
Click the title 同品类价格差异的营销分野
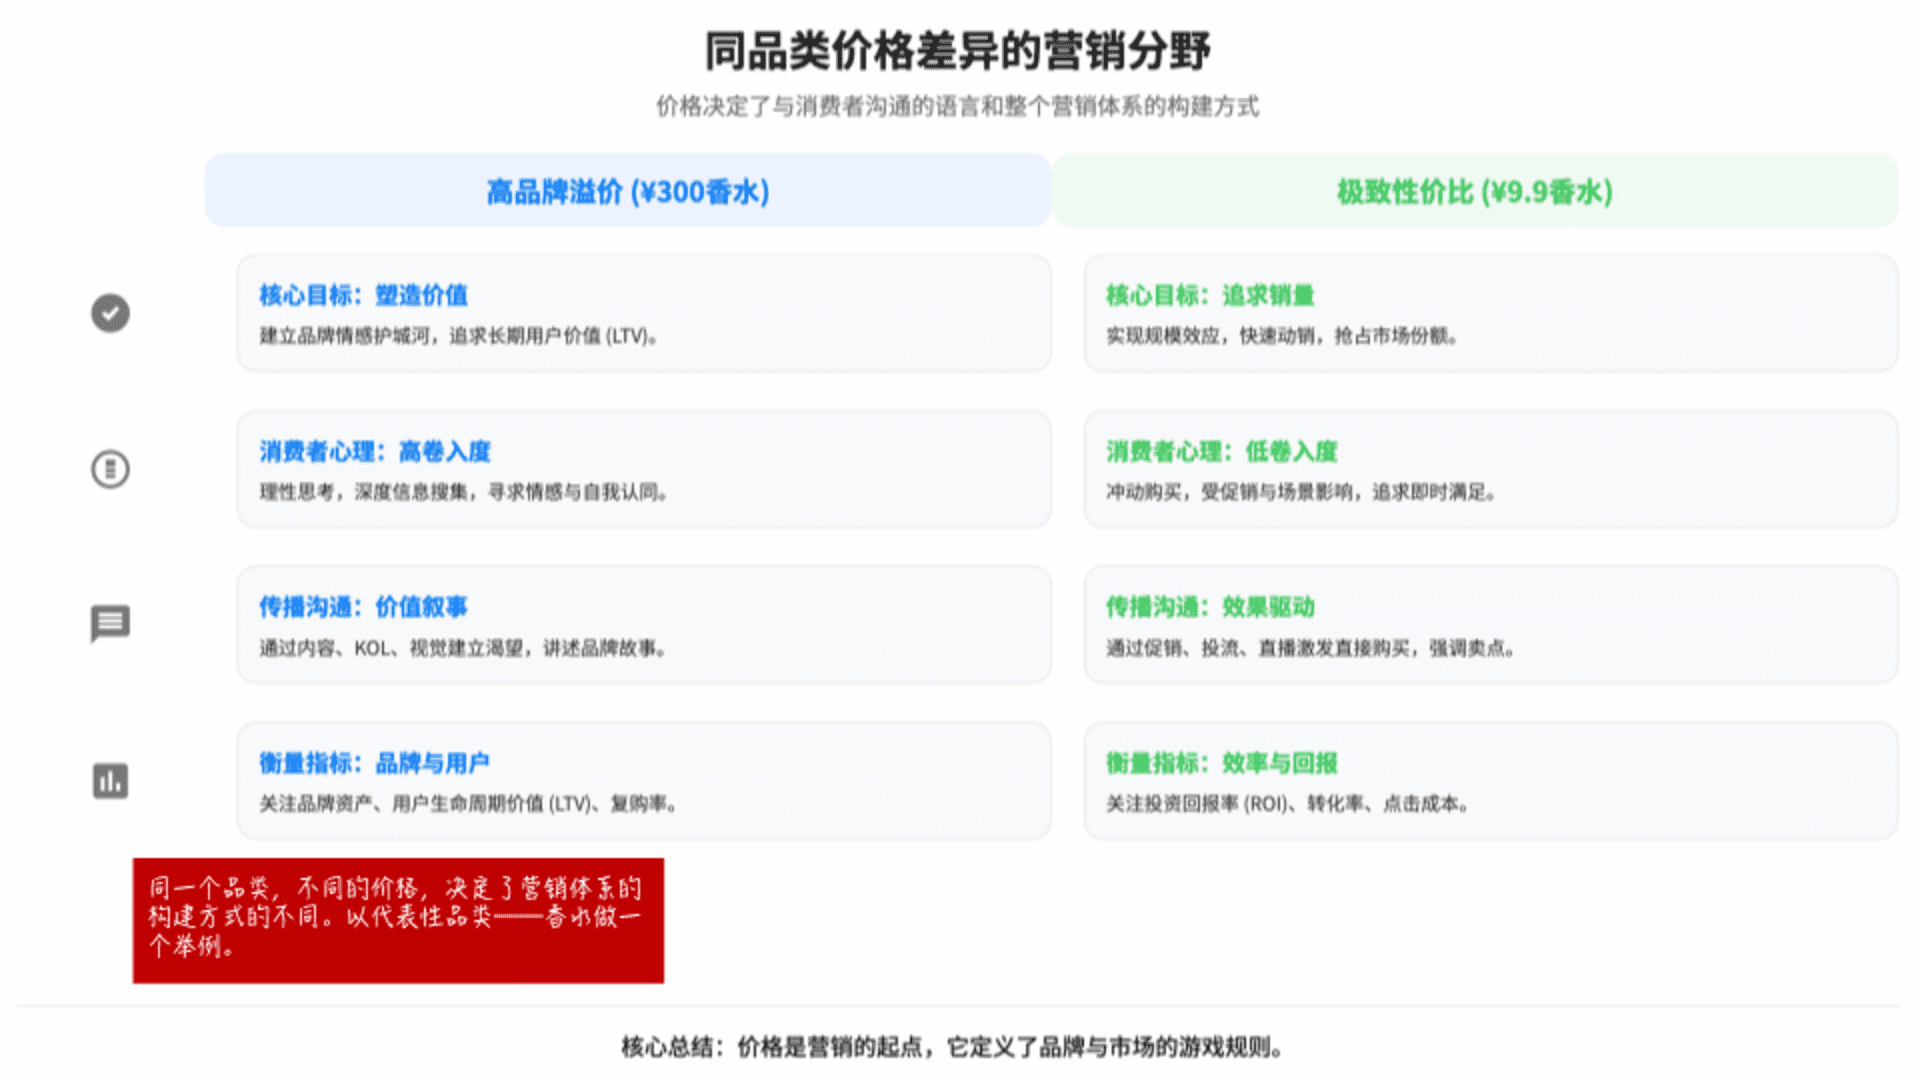958,51
